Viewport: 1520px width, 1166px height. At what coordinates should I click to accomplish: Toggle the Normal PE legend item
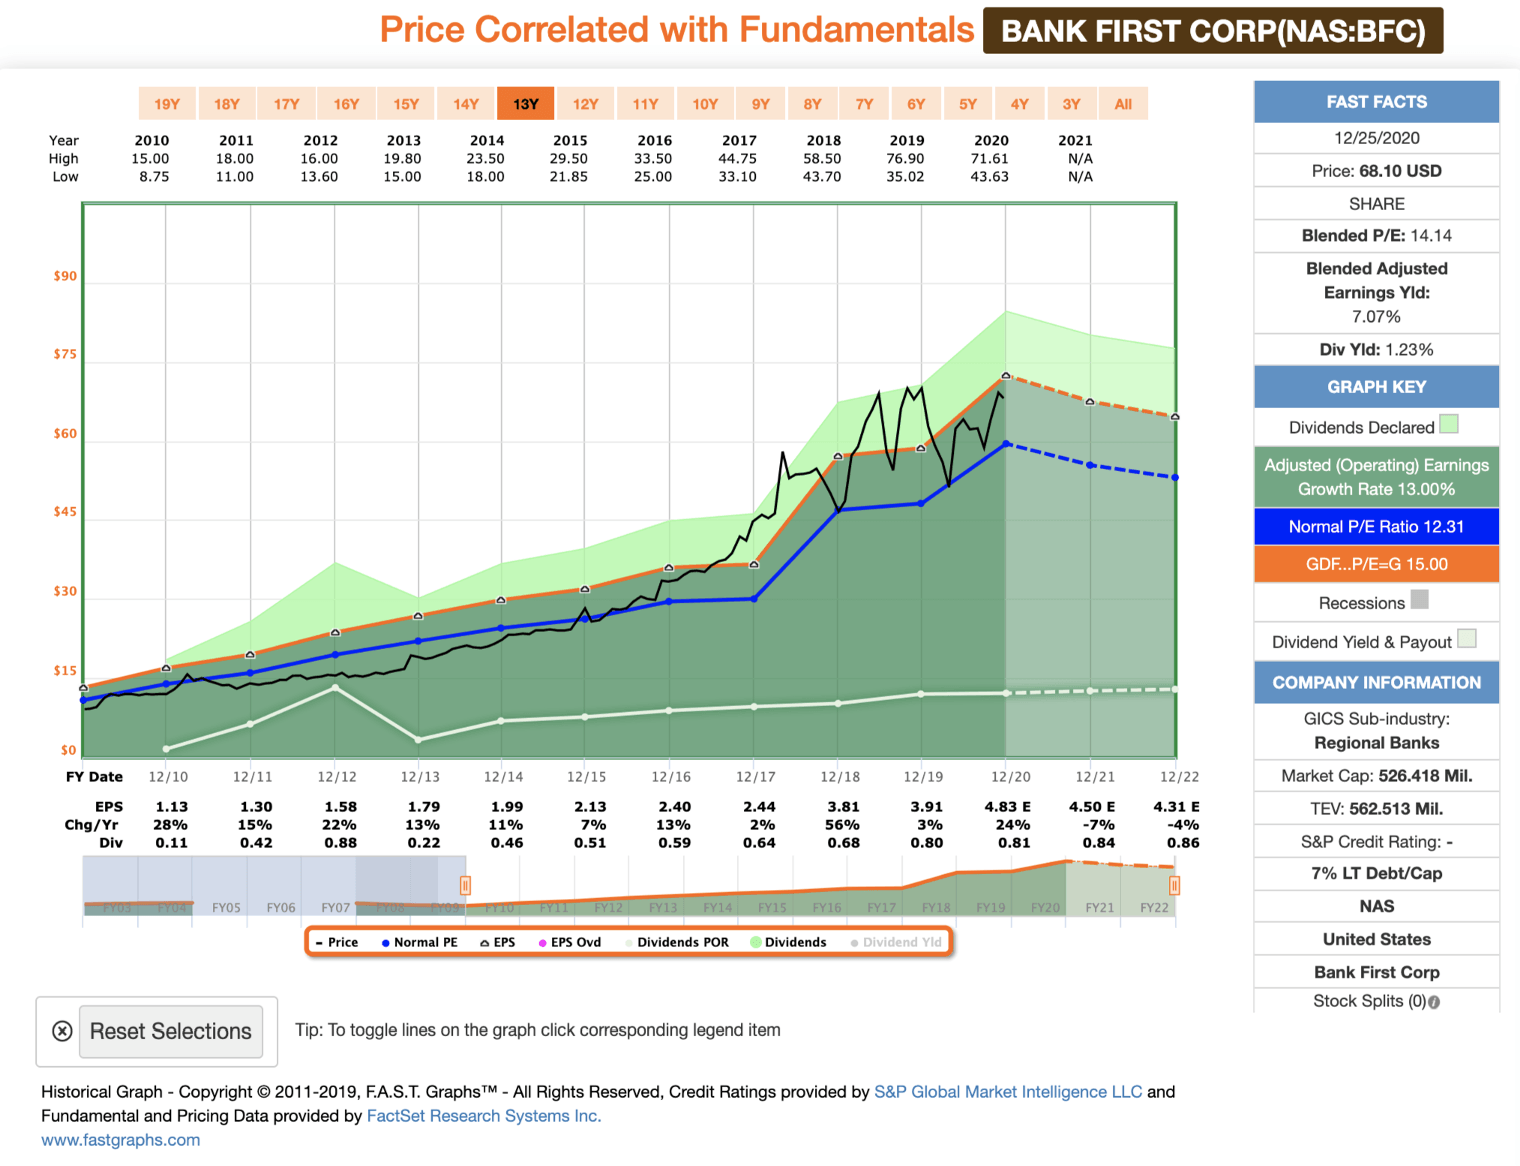[x=420, y=942]
